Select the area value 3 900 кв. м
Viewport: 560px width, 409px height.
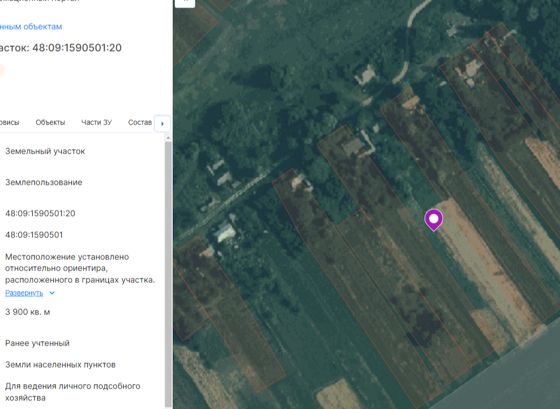tap(28, 312)
